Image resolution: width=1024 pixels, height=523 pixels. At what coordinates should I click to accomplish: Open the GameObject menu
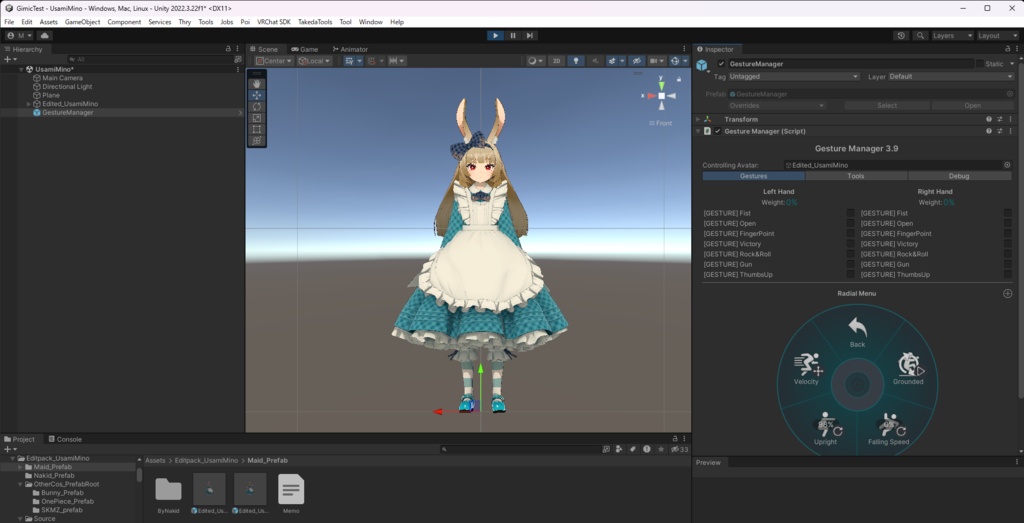(x=82, y=22)
